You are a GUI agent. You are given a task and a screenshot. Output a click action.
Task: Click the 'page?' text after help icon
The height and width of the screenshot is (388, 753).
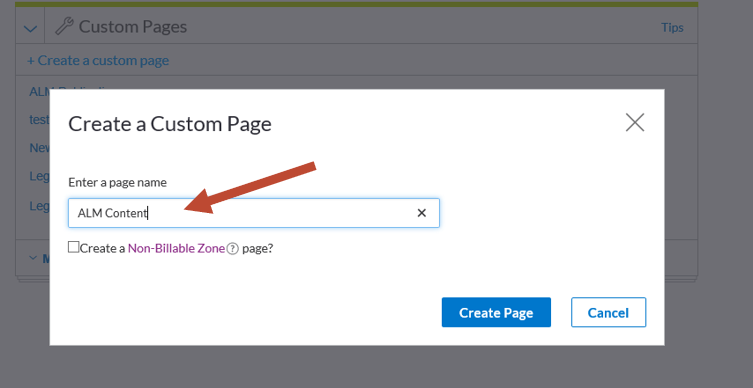257,249
